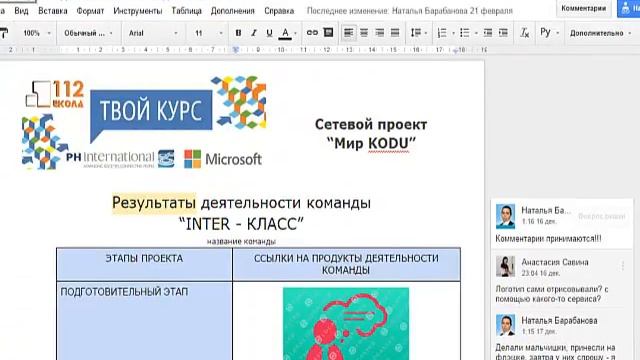Viewport: 640px width, 360px height.
Task: Open the 'Таблица' menu
Action: tap(187, 11)
